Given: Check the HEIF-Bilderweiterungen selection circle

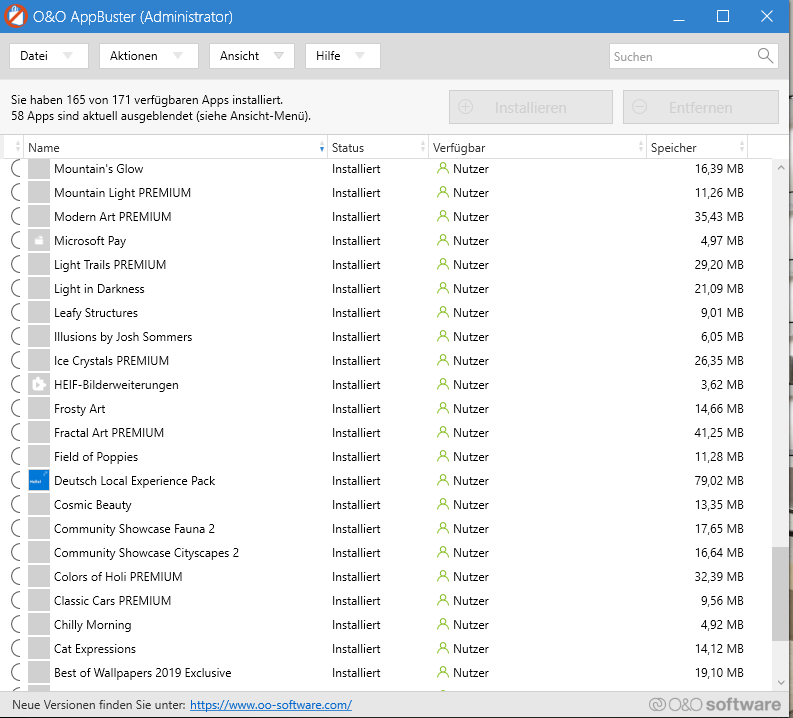Looking at the screenshot, I should click(x=17, y=385).
